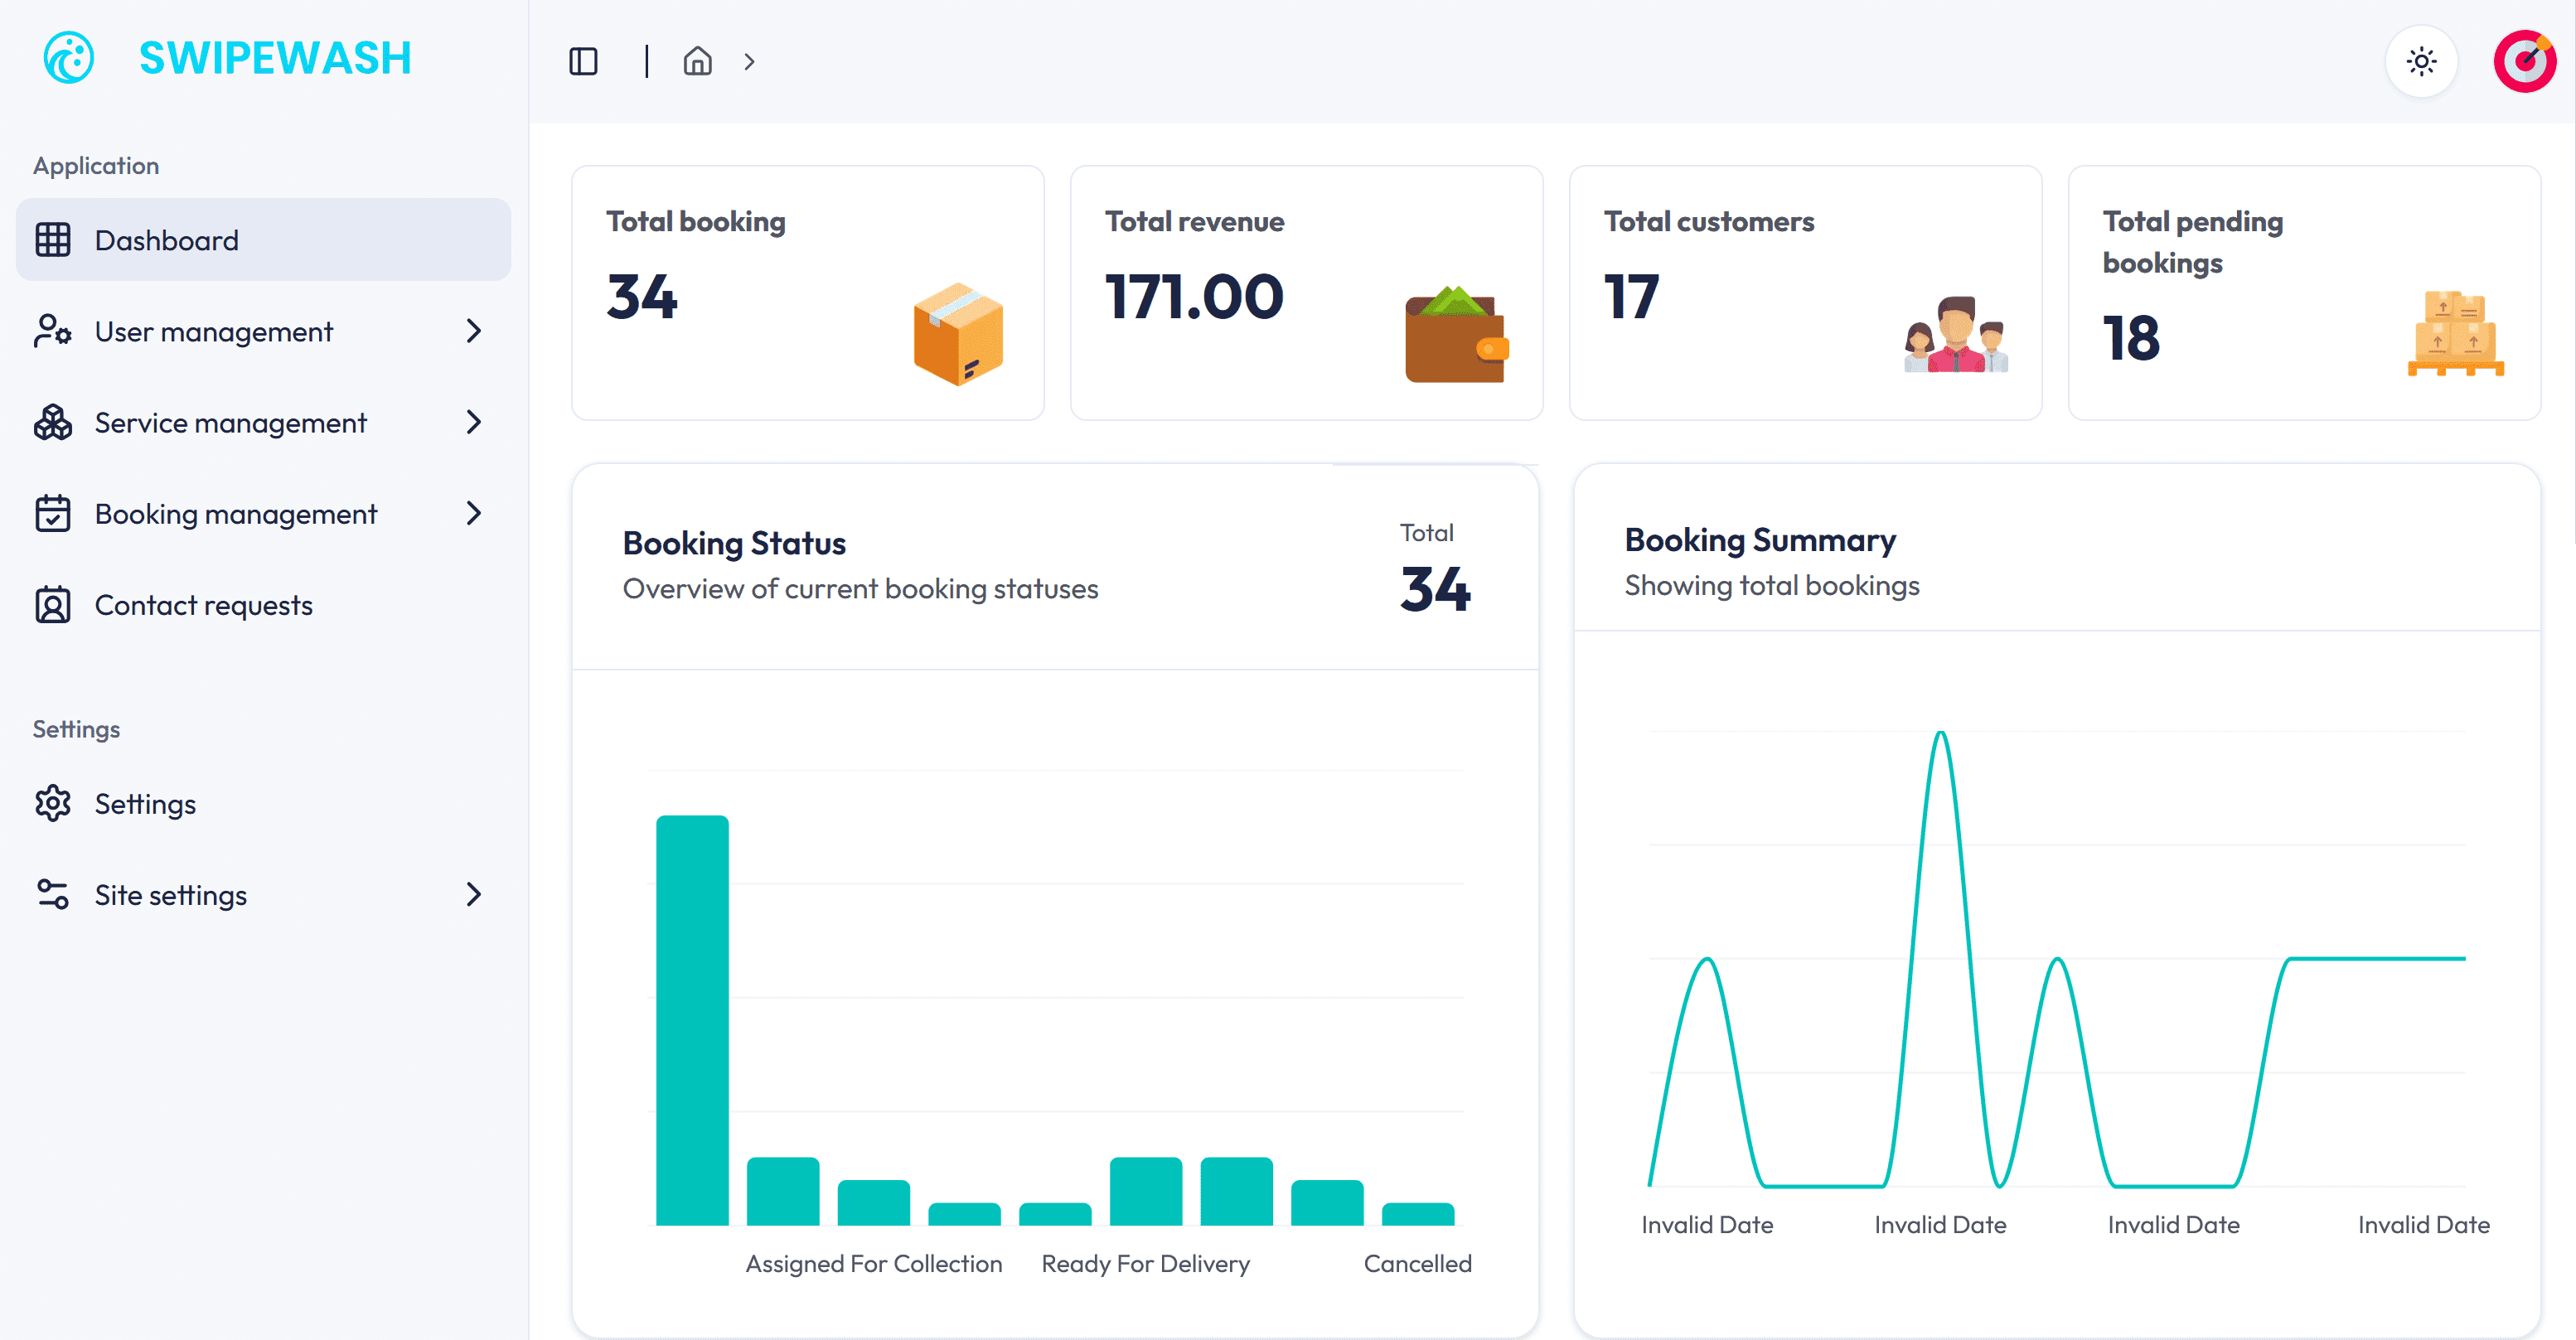This screenshot has height=1340, width=2576.
Task: Open the Settings gear icon
Action: (52, 803)
